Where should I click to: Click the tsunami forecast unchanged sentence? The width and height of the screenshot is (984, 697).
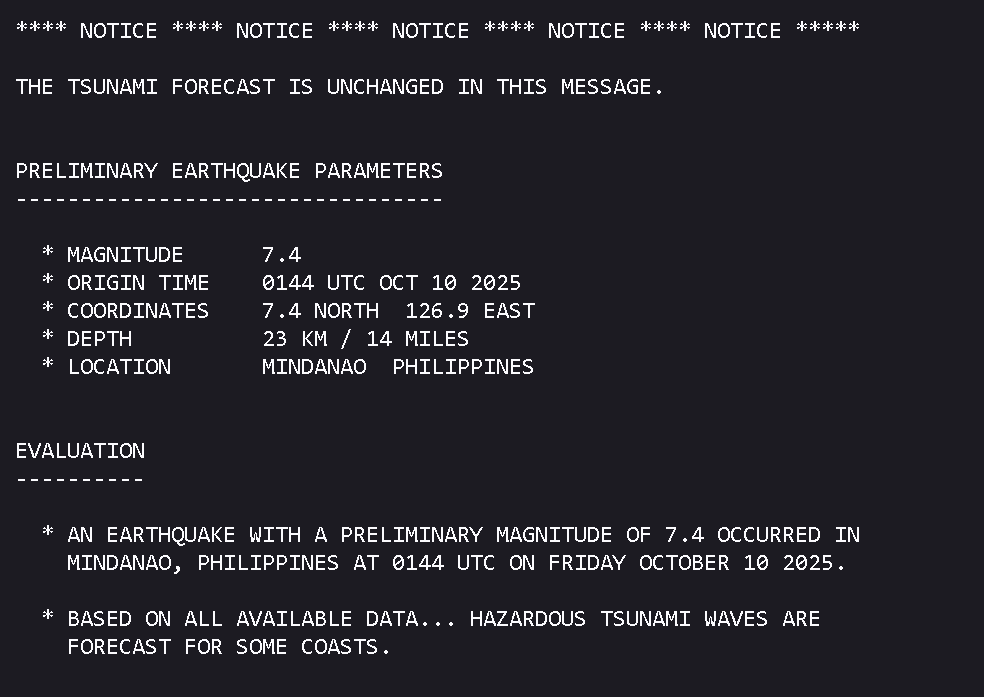pos(339,87)
